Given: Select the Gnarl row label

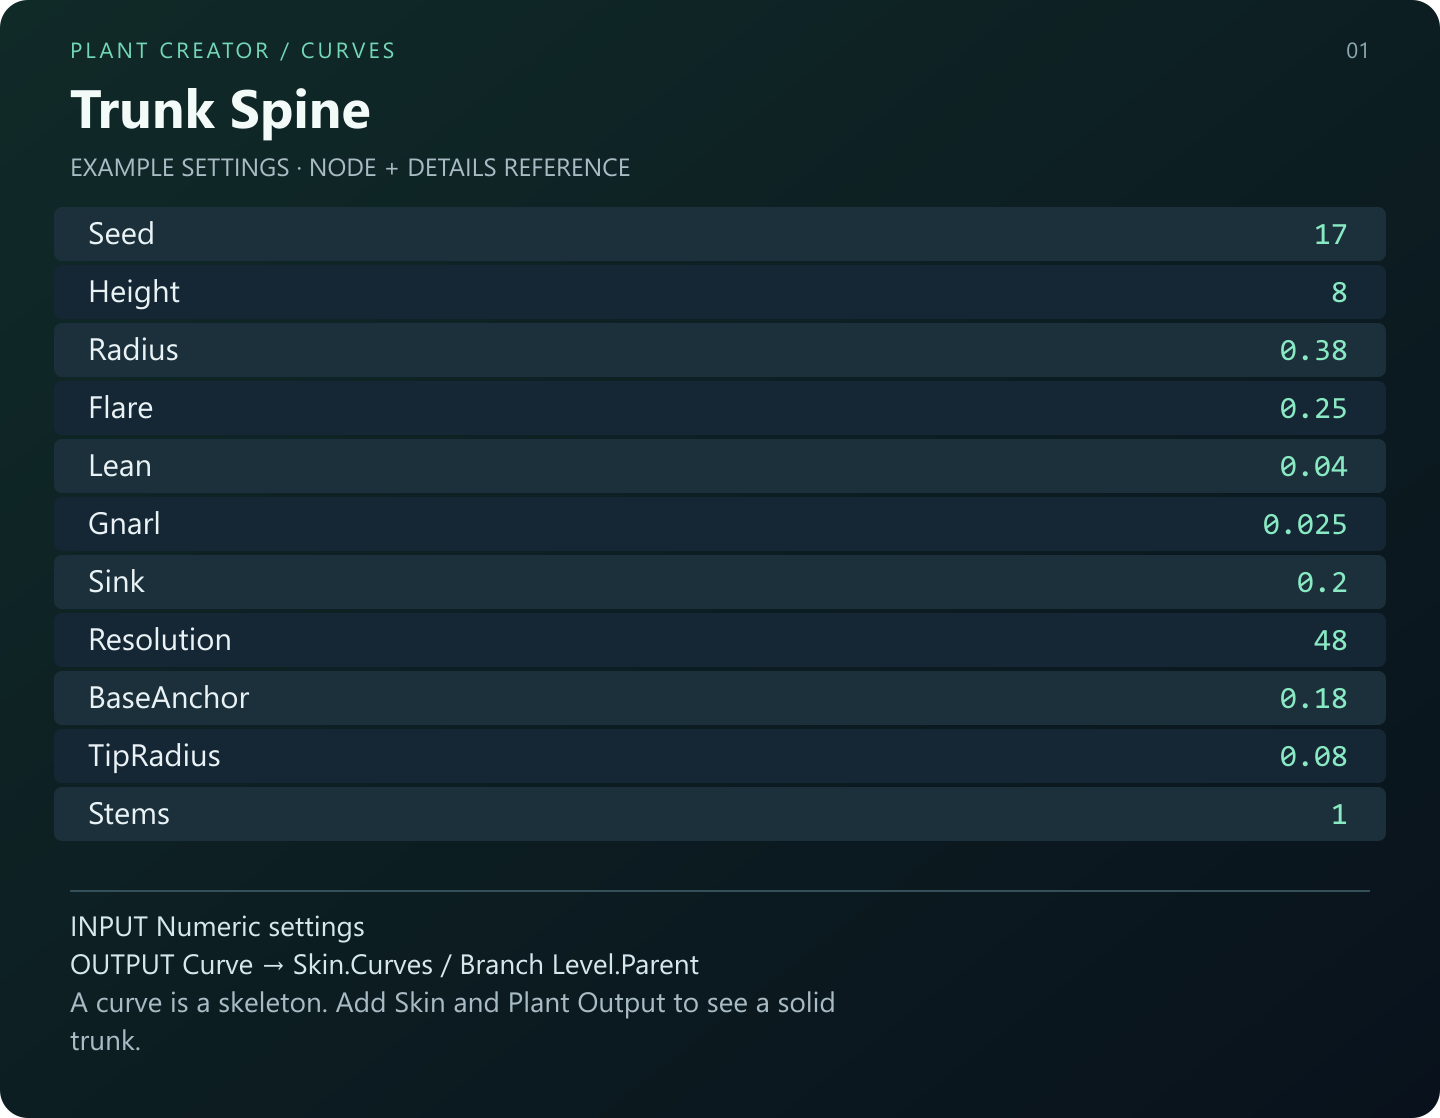Looking at the screenshot, I should [x=124, y=524].
